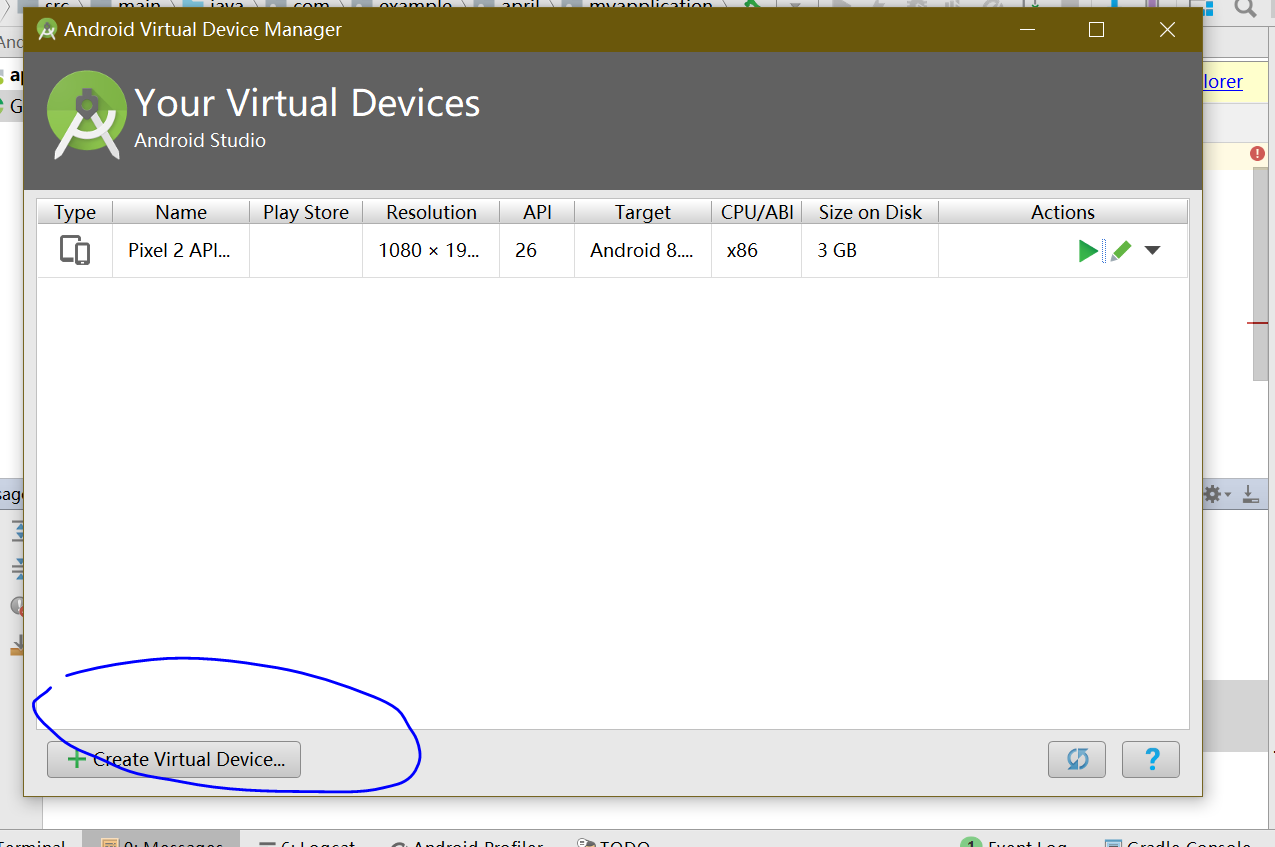The image size is (1275, 847).
Task: Click the Android Studio logo in the header
Action: pos(86,115)
